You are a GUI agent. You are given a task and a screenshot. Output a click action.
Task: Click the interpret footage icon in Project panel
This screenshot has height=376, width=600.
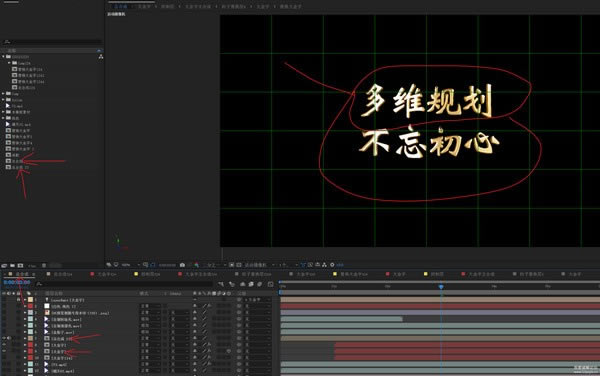coord(4,265)
